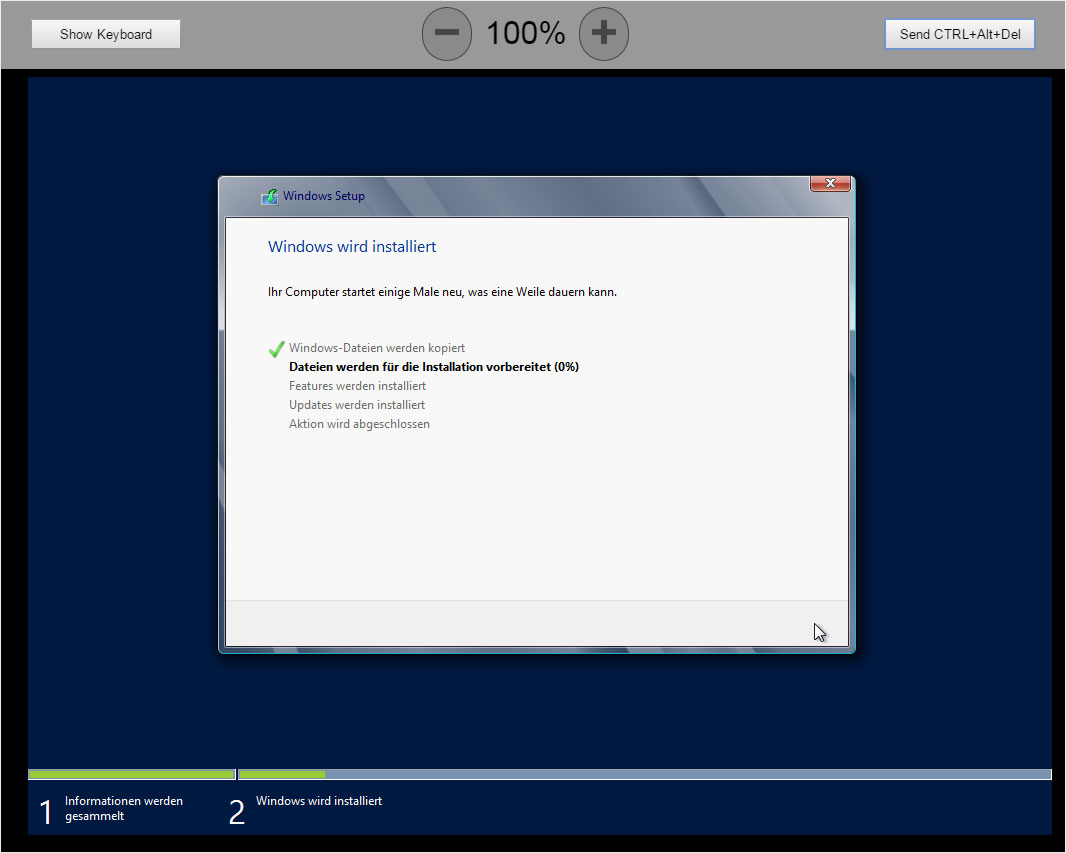Image resolution: width=1066 pixels, height=853 pixels.
Task: Click the green checkmark beside Windows-Dateien werden kopiert
Action: pos(276,349)
